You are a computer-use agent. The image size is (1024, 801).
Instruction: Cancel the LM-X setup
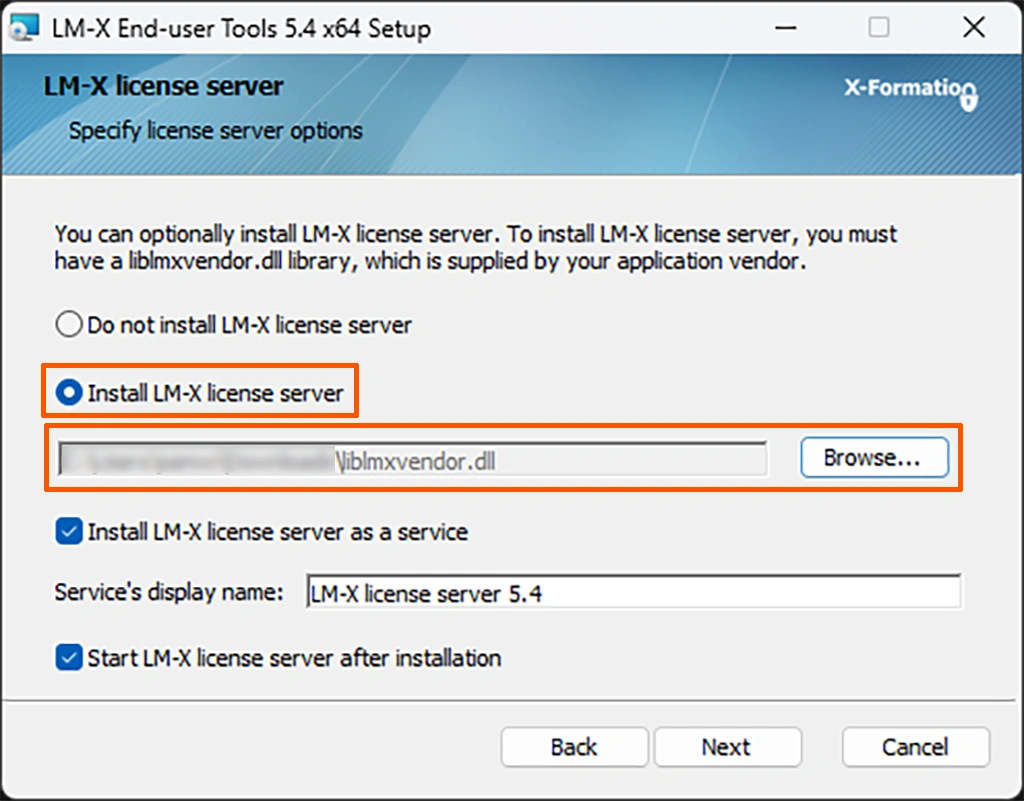coord(916,747)
